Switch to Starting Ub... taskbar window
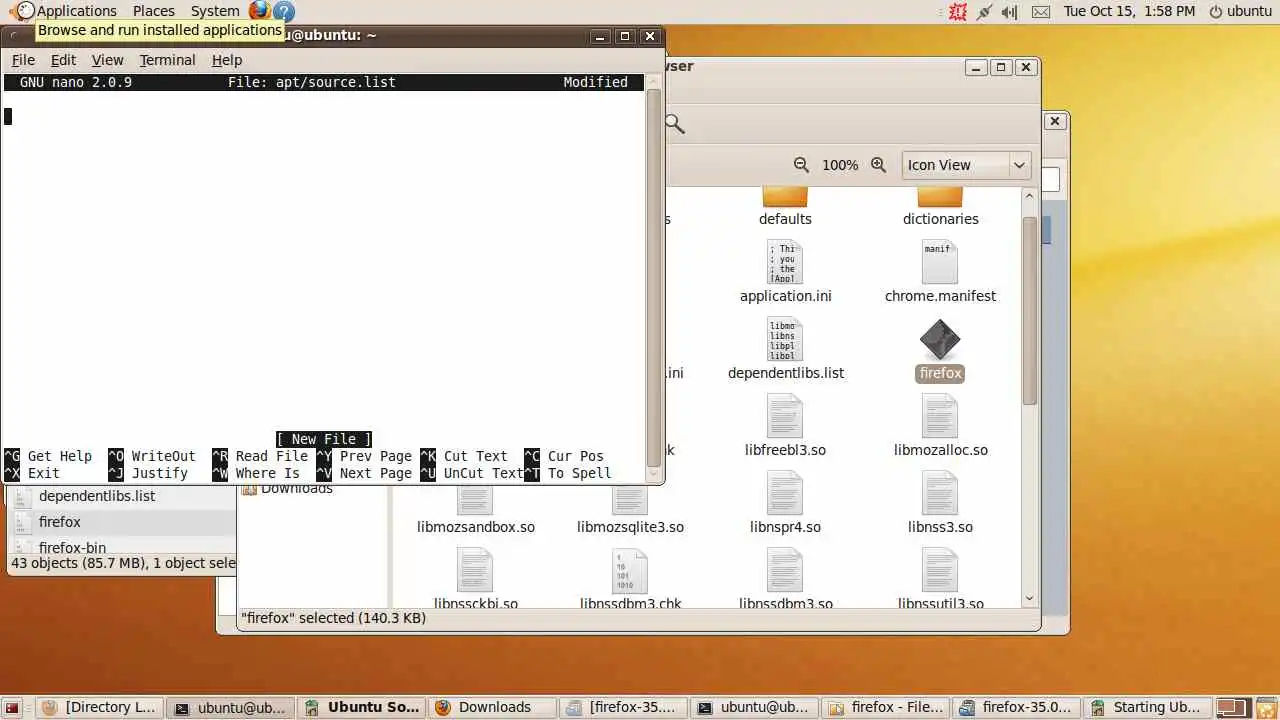Screen dimensions: 1280x720 (x=1148, y=708)
